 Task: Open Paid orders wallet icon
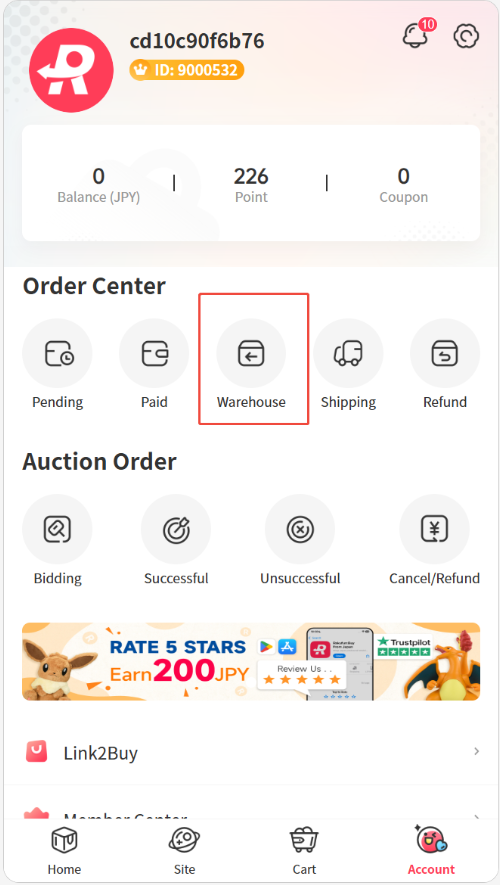154,353
